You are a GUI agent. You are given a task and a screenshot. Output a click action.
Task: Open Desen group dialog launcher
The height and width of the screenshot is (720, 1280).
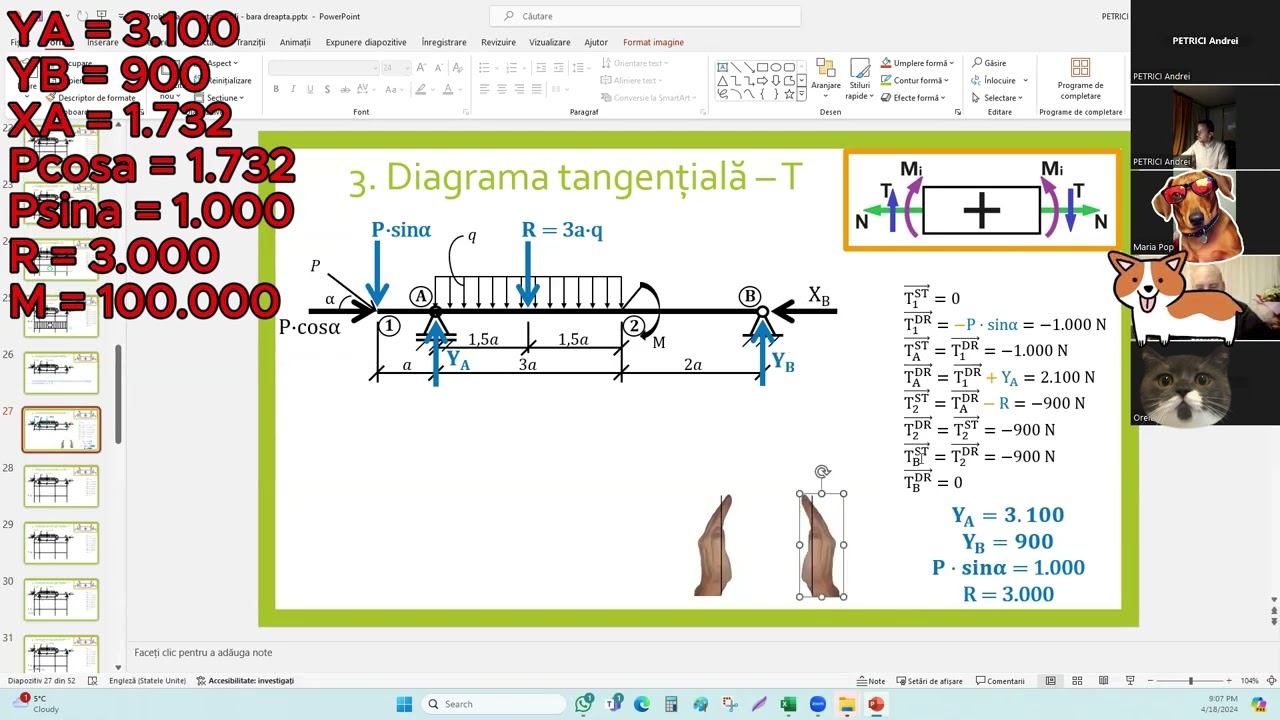pos(957,112)
